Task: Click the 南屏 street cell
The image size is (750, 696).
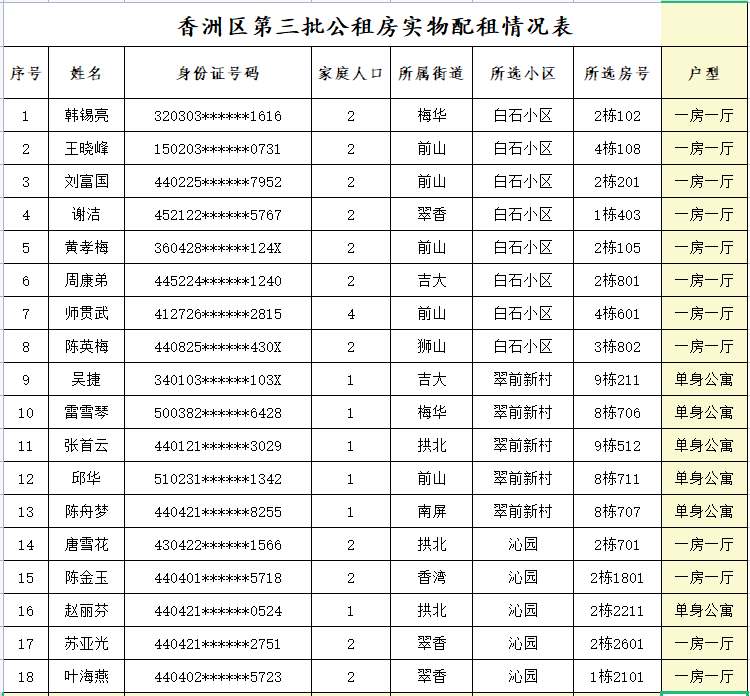Action: pyautogui.click(x=431, y=512)
